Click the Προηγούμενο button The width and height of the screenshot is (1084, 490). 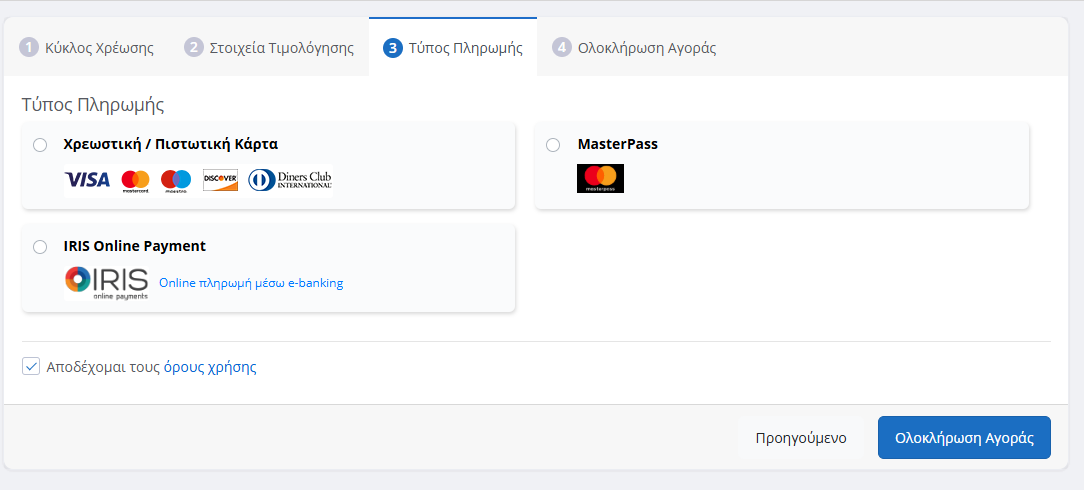[800, 438]
